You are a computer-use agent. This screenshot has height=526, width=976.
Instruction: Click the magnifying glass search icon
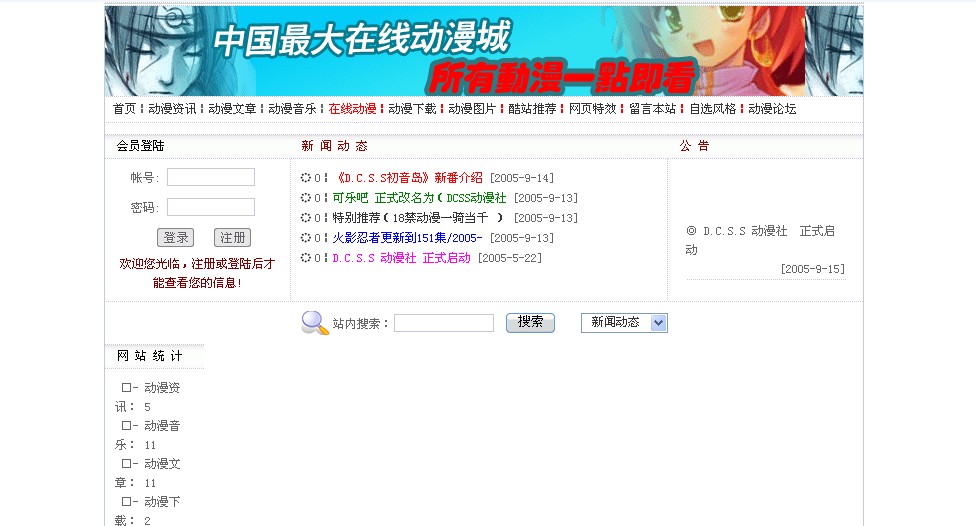tap(314, 322)
